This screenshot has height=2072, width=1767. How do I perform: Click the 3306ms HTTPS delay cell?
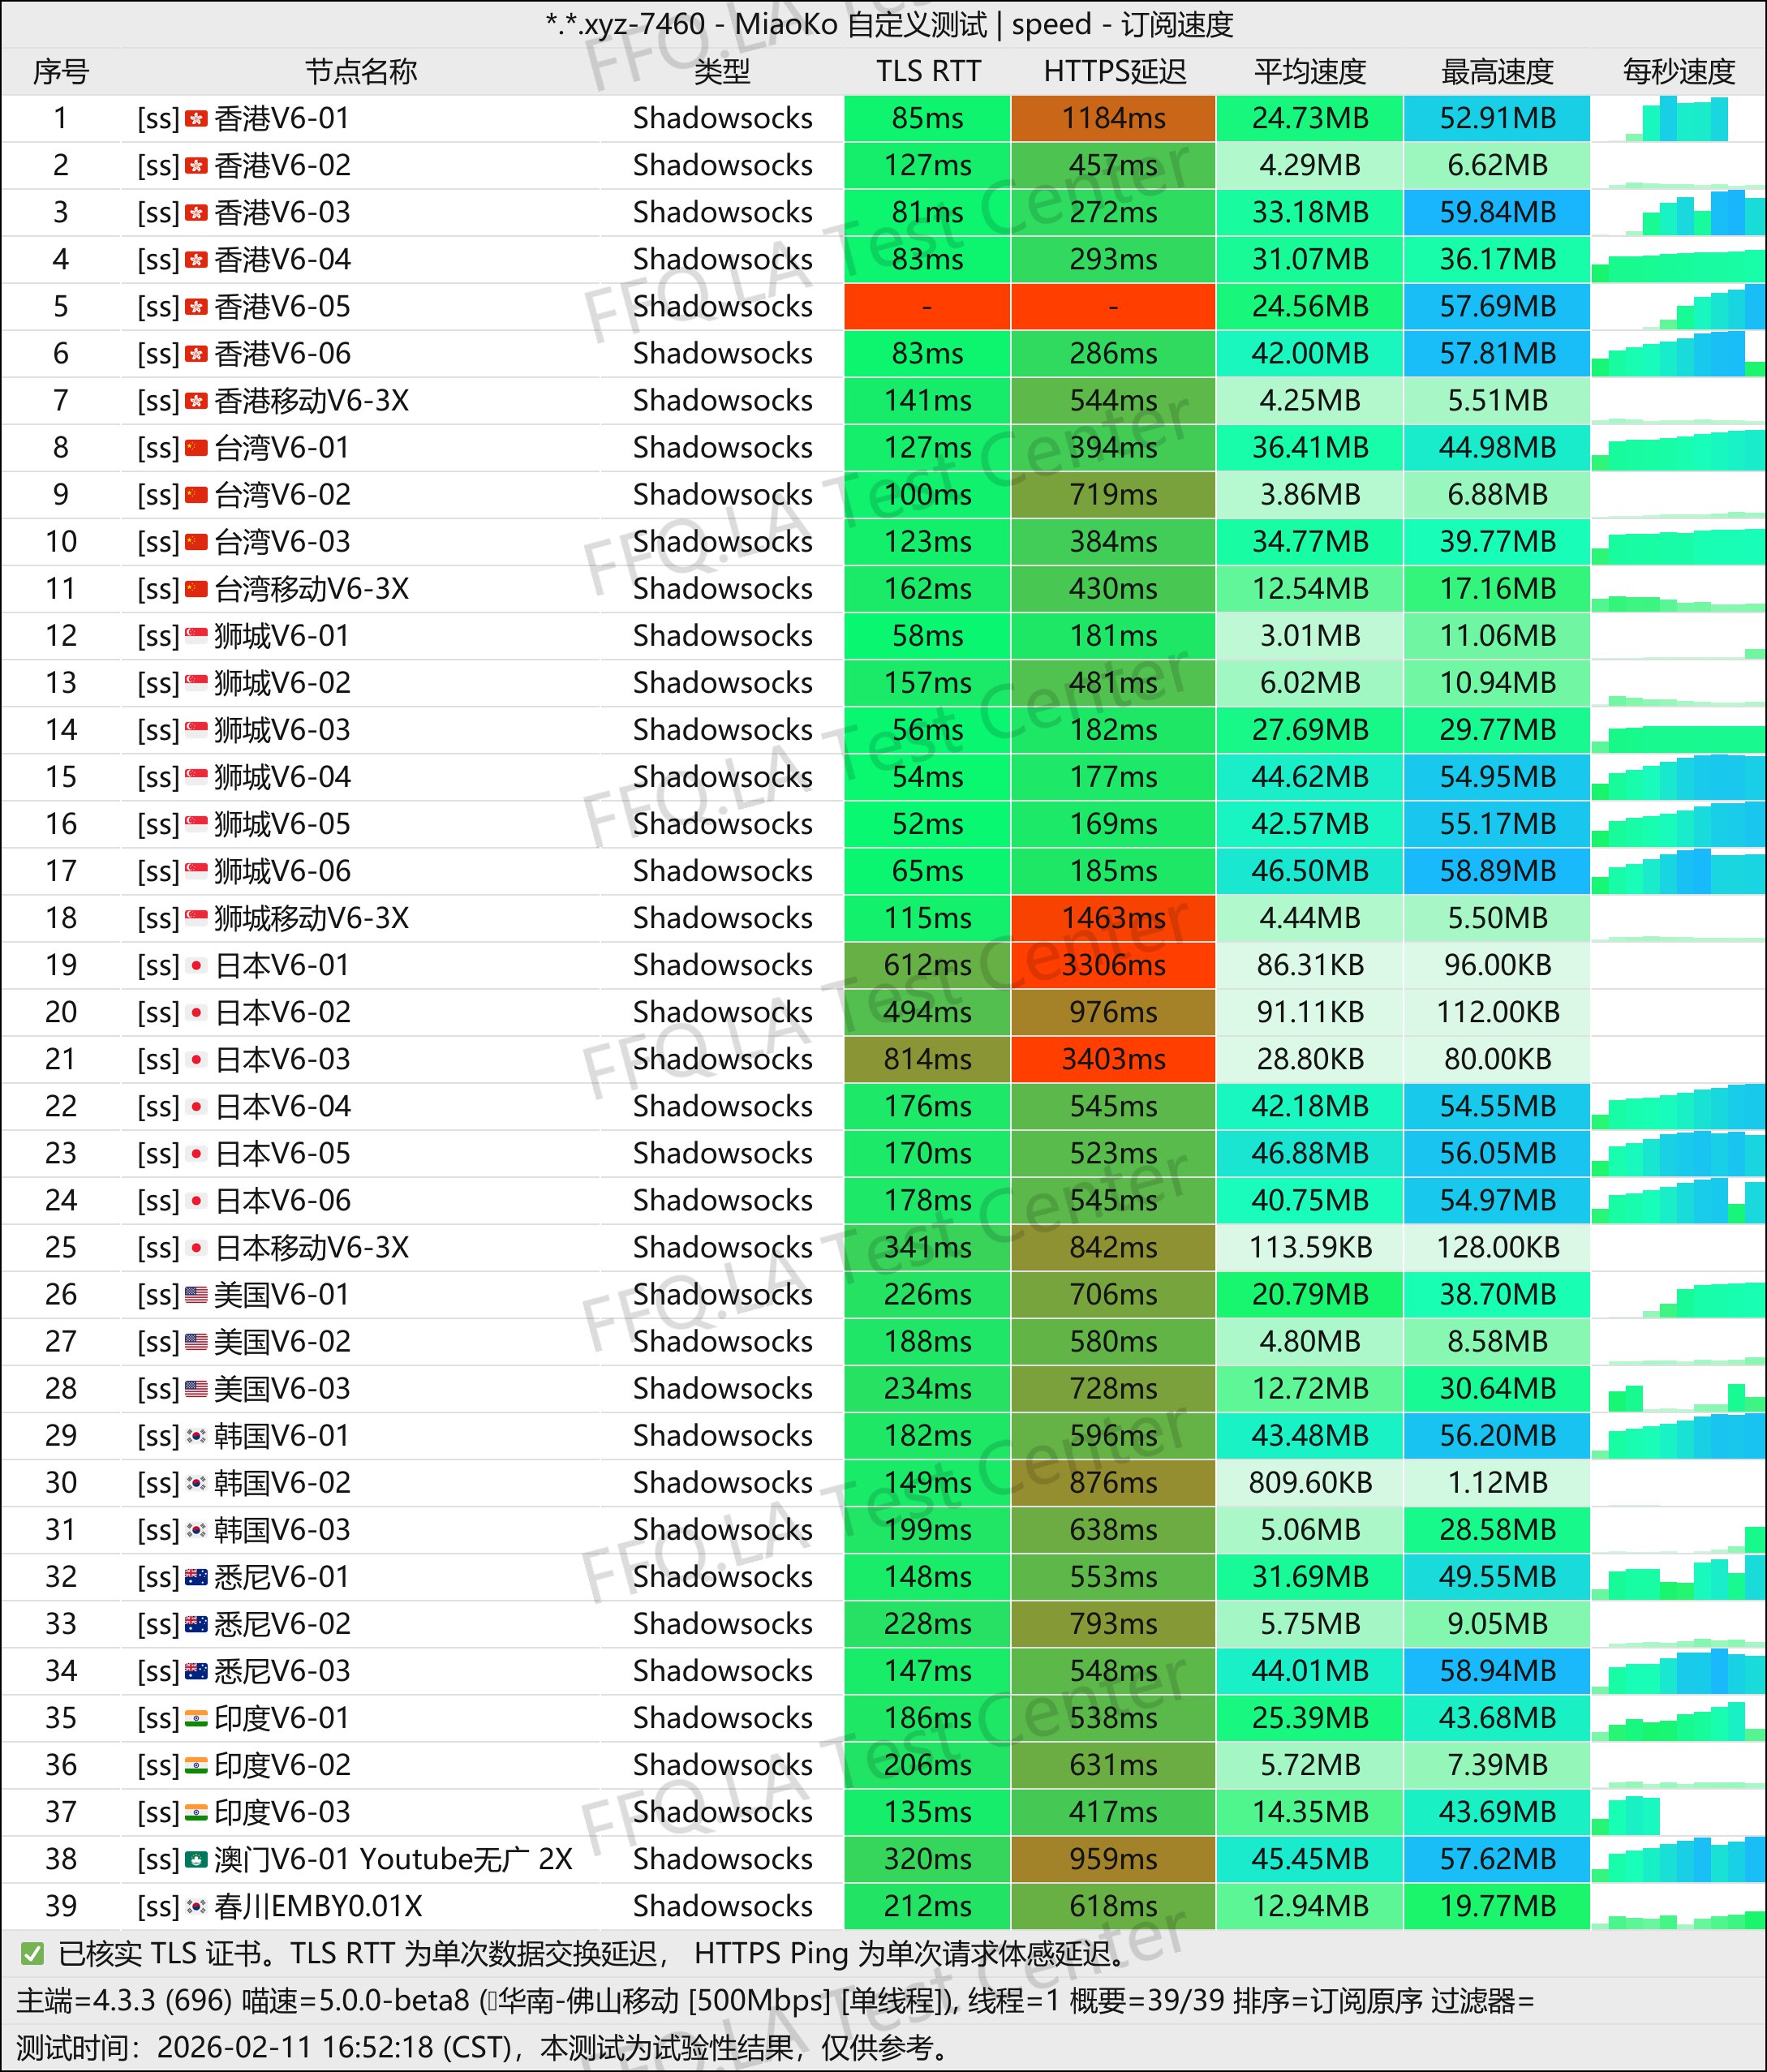(1114, 965)
